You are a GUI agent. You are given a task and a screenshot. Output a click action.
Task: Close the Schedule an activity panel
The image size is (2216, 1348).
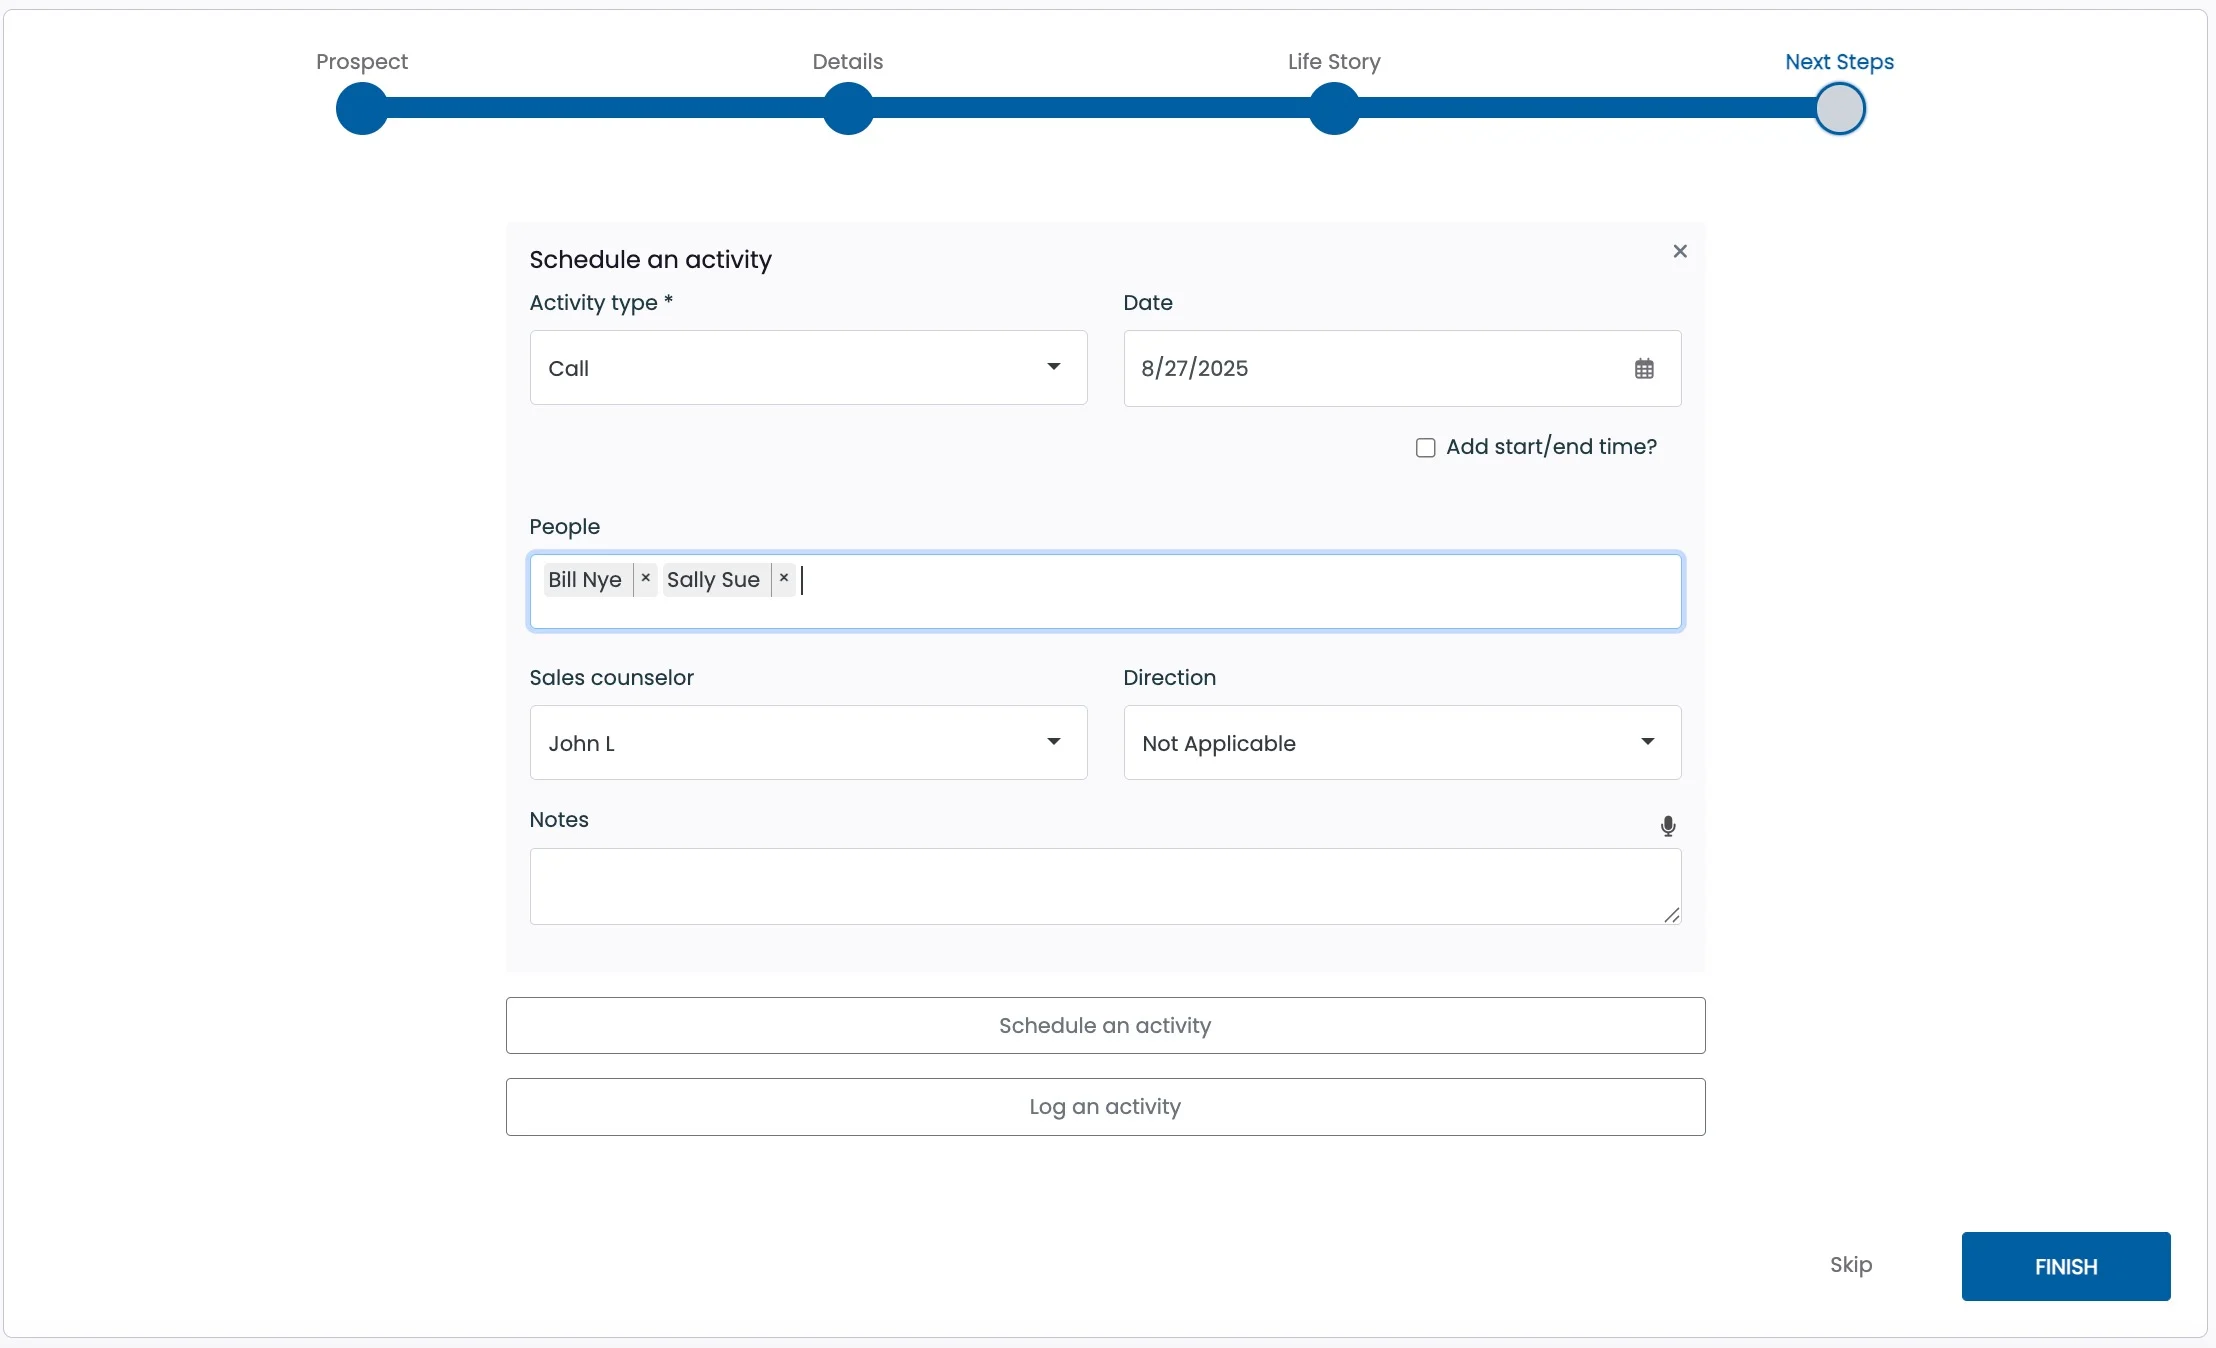click(1680, 251)
